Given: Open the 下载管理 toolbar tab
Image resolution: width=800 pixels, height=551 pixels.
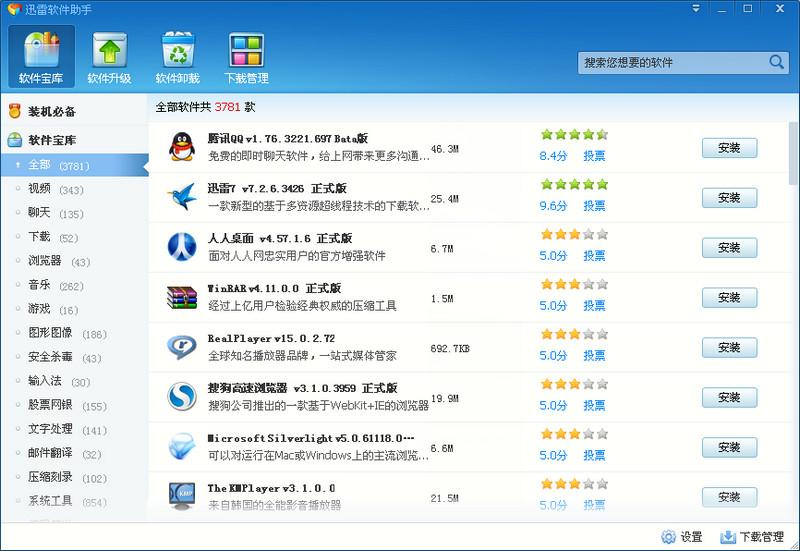Looking at the screenshot, I should [x=246, y=57].
